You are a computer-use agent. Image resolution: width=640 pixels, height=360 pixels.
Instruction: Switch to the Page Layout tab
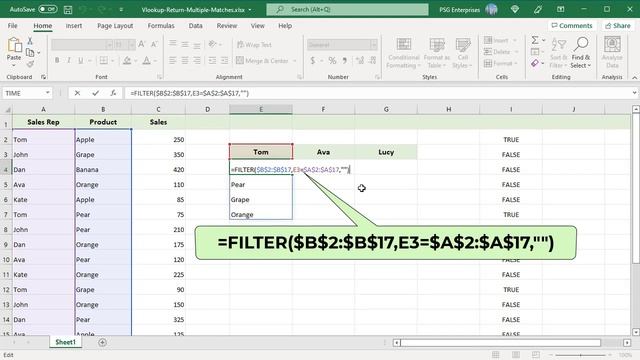[x=115, y=26]
